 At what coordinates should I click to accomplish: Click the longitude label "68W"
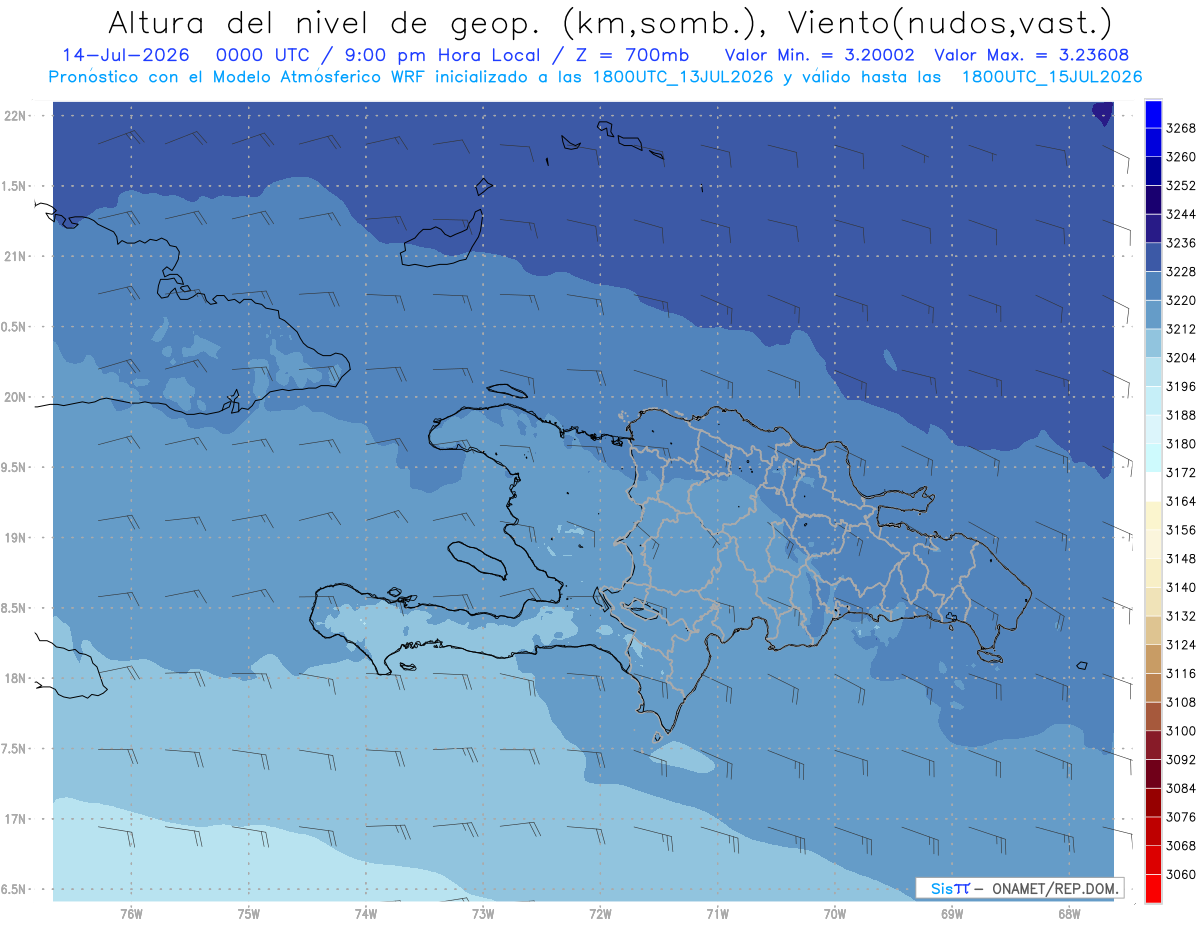(x=1069, y=914)
